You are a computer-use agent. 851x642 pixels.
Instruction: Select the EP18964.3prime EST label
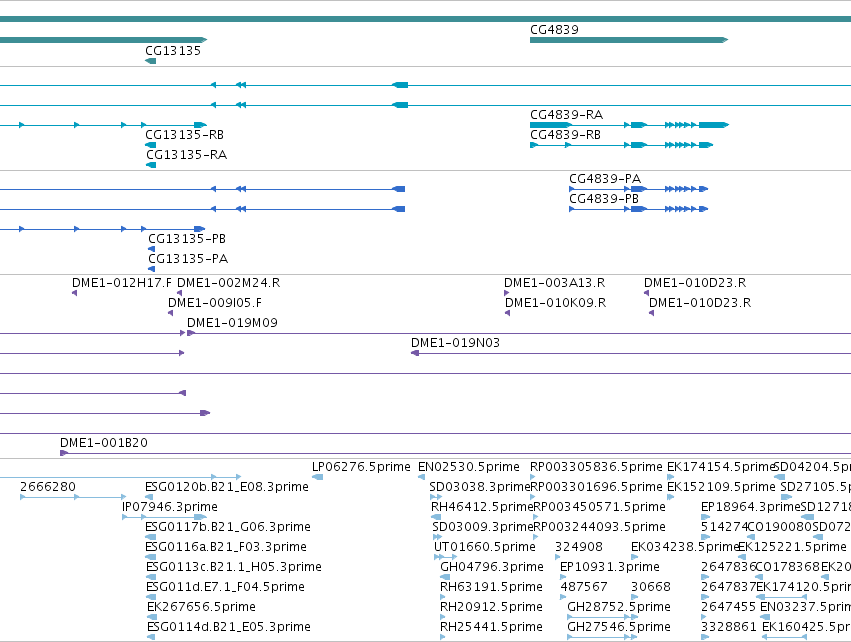751,507
